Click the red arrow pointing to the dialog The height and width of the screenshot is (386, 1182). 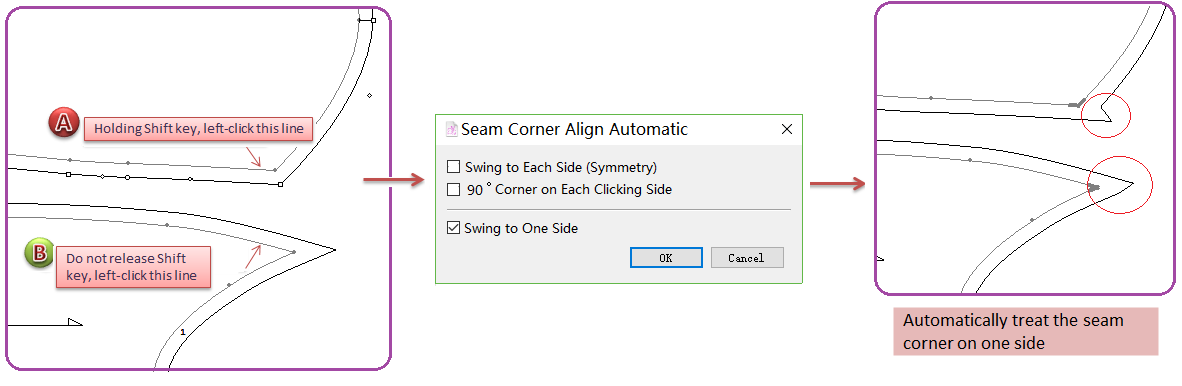pyautogui.click(x=394, y=179)
